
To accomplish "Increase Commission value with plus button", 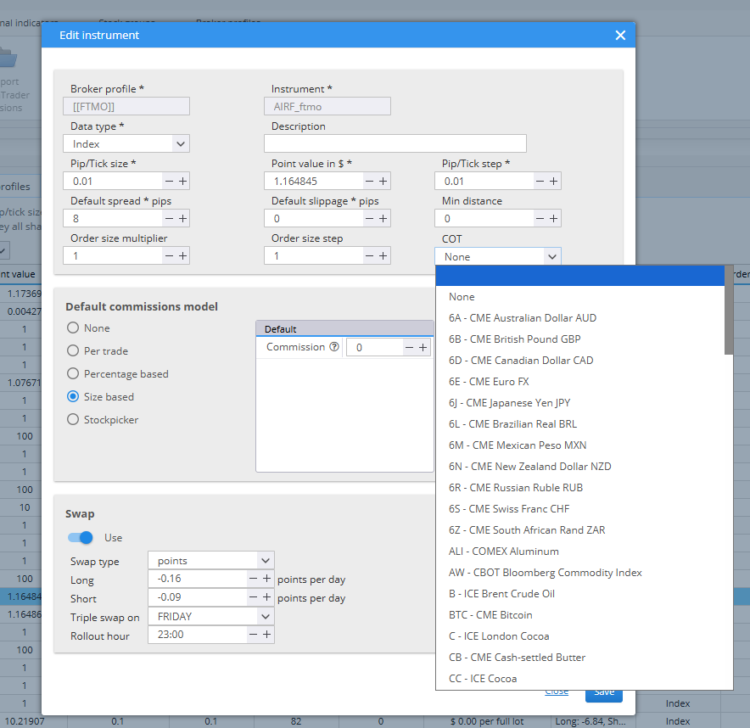I will (423, 348).
